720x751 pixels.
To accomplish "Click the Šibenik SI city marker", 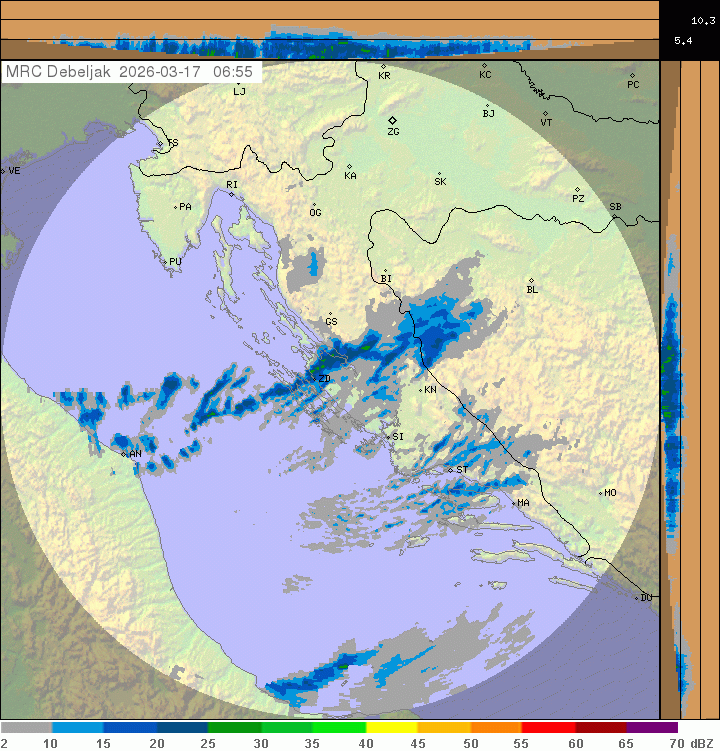I will click(x=388, y=434).
